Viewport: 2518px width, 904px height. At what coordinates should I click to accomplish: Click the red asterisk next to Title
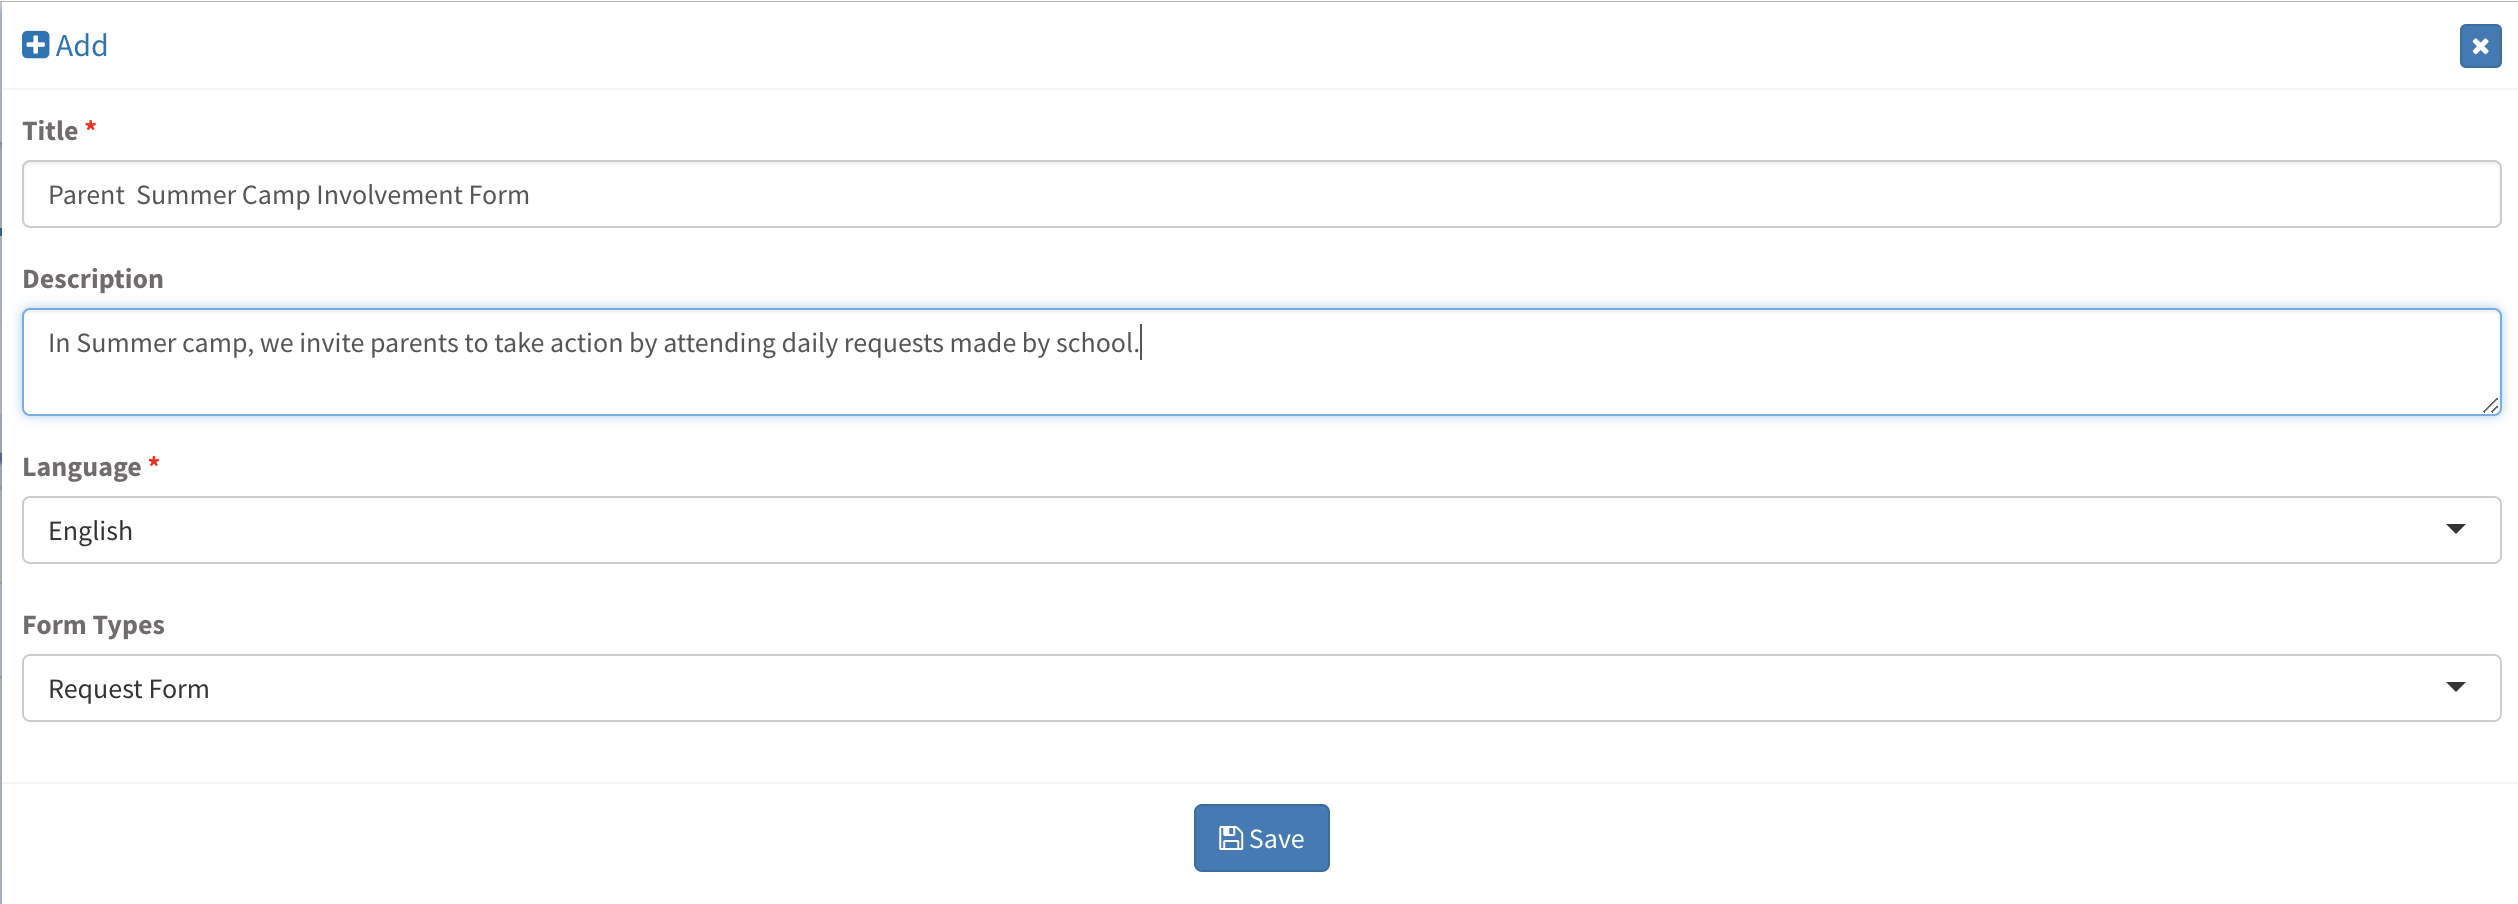tap(91, 127)
